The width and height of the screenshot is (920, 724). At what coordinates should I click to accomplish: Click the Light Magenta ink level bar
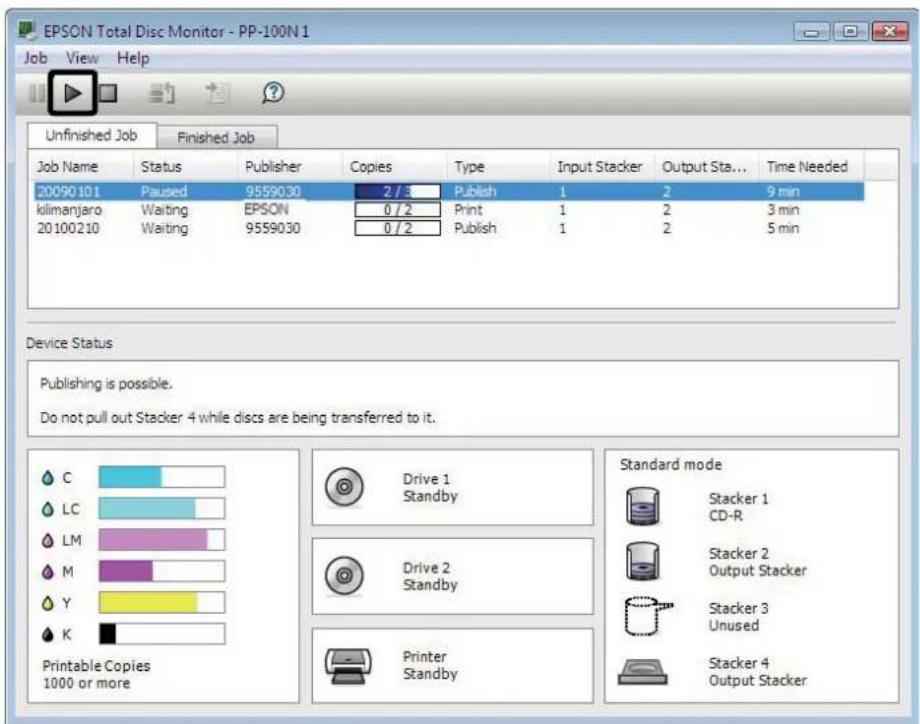point(161,539)
